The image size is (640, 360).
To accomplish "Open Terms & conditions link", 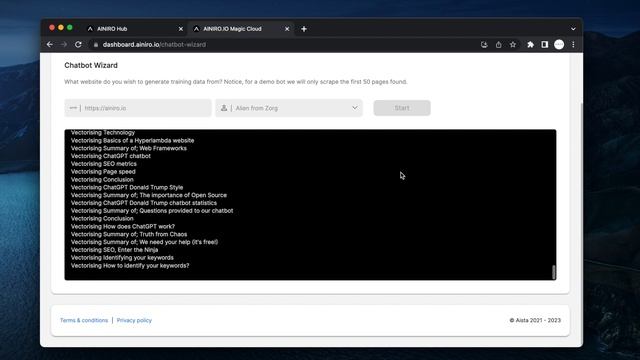I will (84, 320).
